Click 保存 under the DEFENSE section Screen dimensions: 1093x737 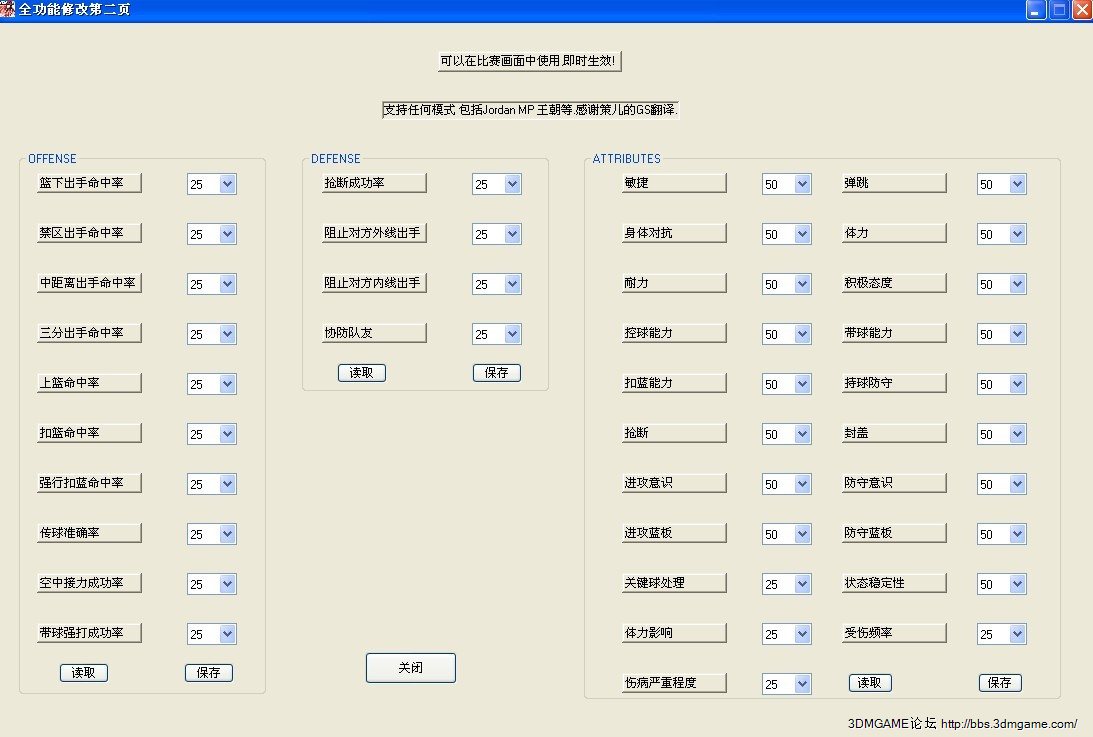496,373
